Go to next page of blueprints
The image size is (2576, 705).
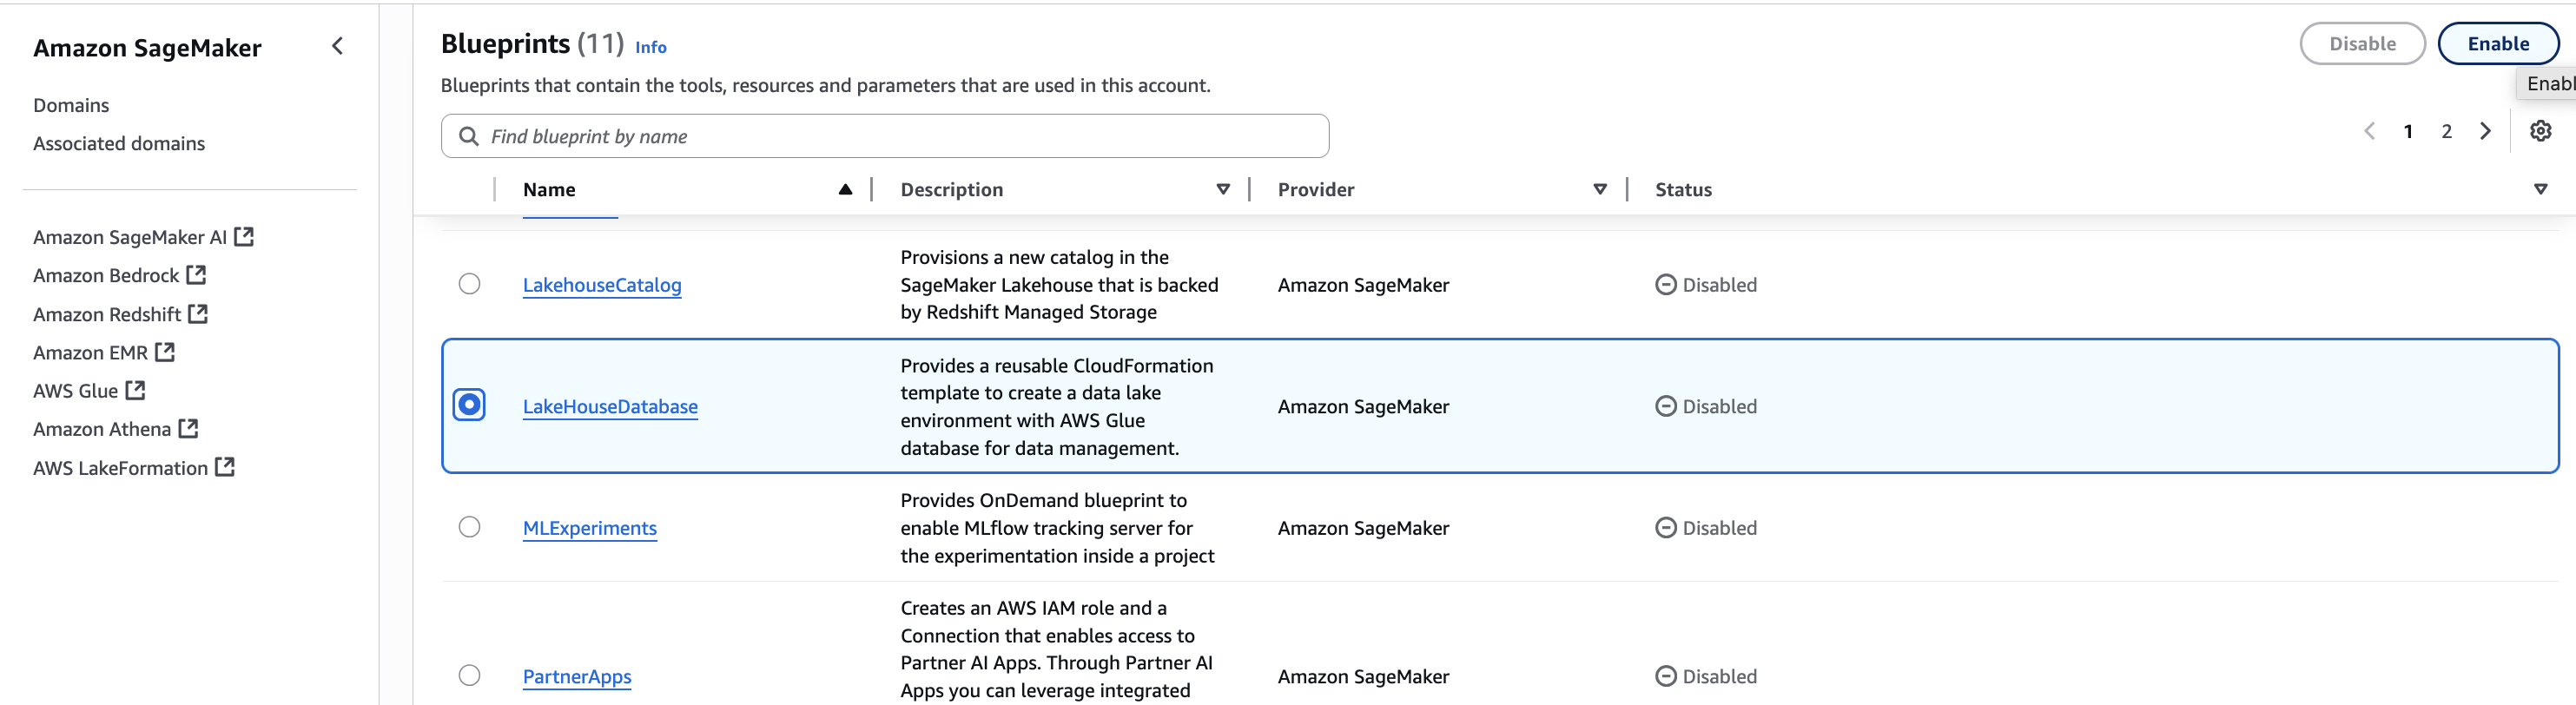tap(2485, 131)
